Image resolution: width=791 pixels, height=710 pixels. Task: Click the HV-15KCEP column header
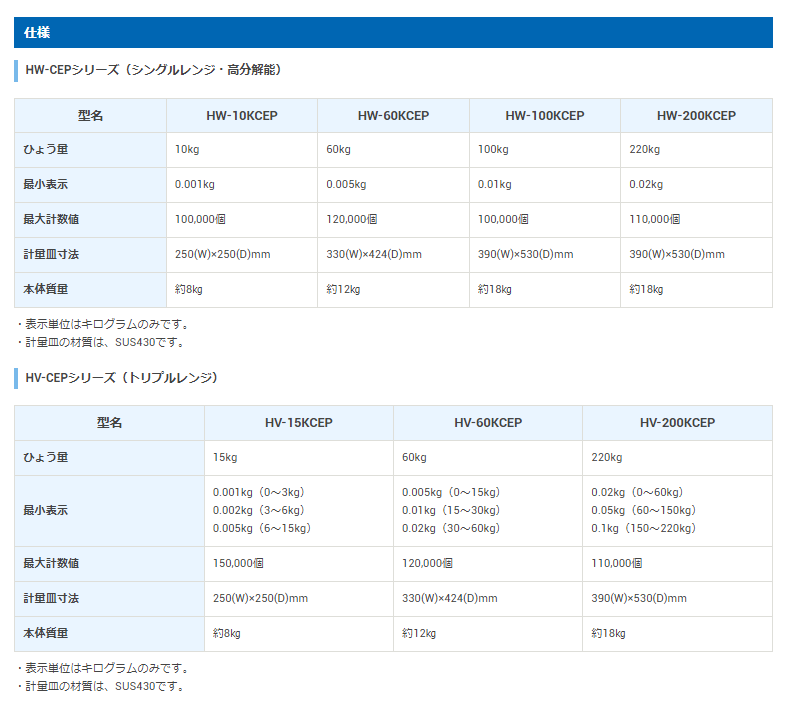click(x=299, y=423)
